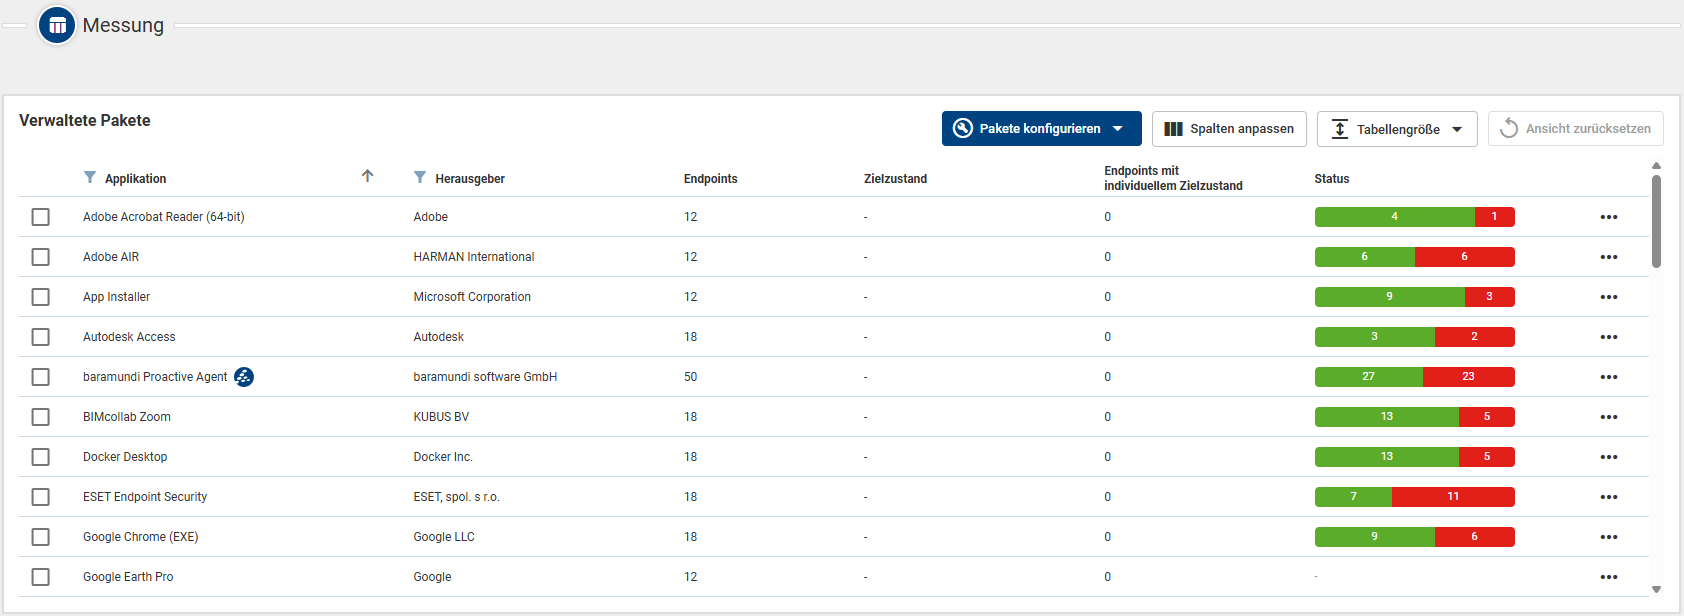Open three-dot menu for BIMcollab Zoom
The width and height of the screenshot is (1684, 616).
(x=1608, y=417)
